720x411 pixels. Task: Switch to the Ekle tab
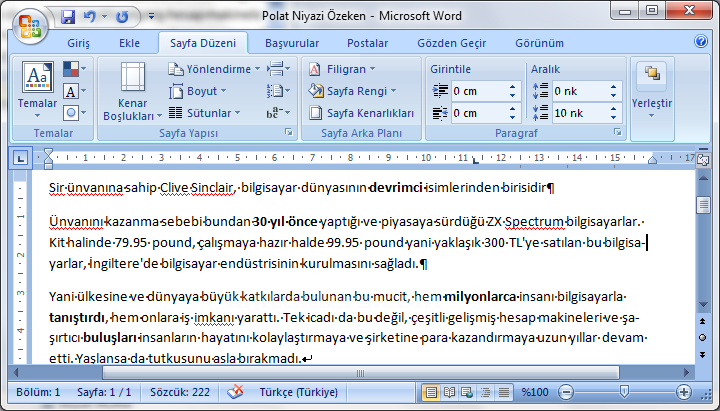(x=129, y=43)
